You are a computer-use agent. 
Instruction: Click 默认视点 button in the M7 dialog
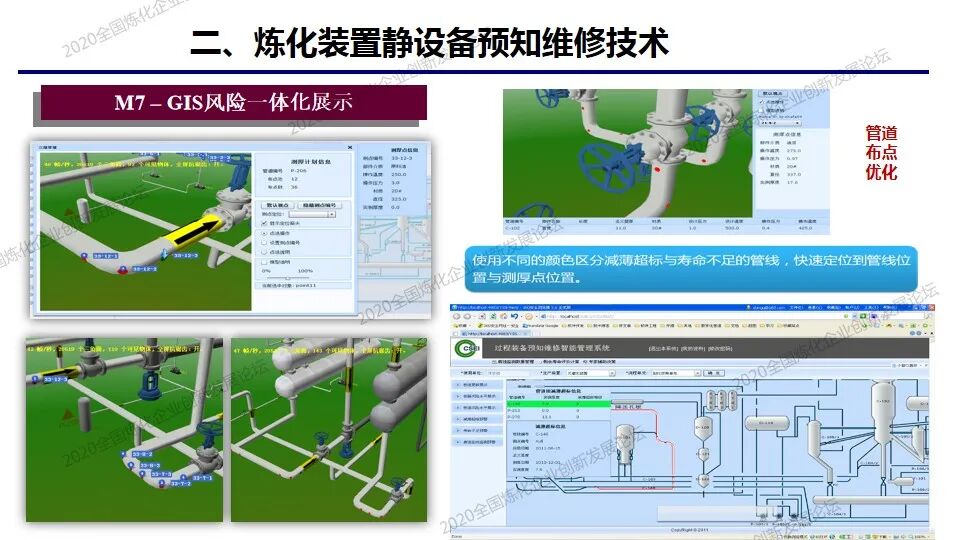(x=277, y=205)
